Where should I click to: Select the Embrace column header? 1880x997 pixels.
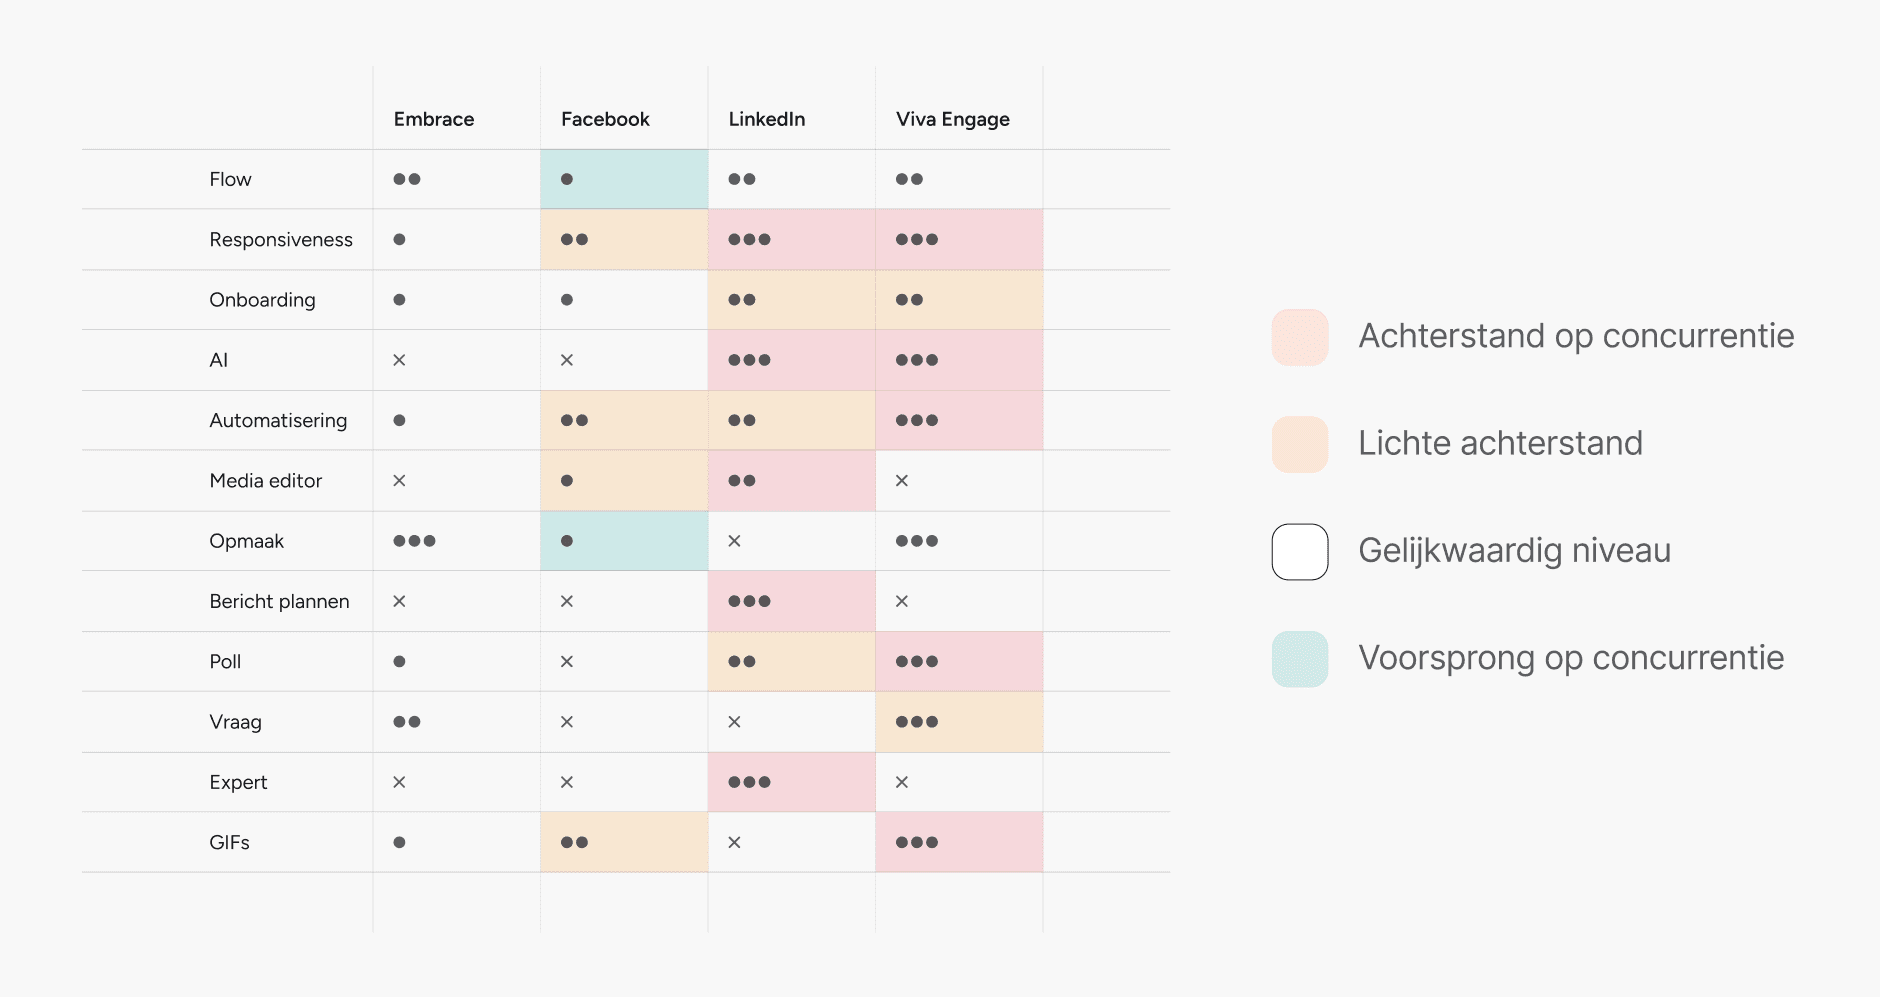(x=434, y=119)
